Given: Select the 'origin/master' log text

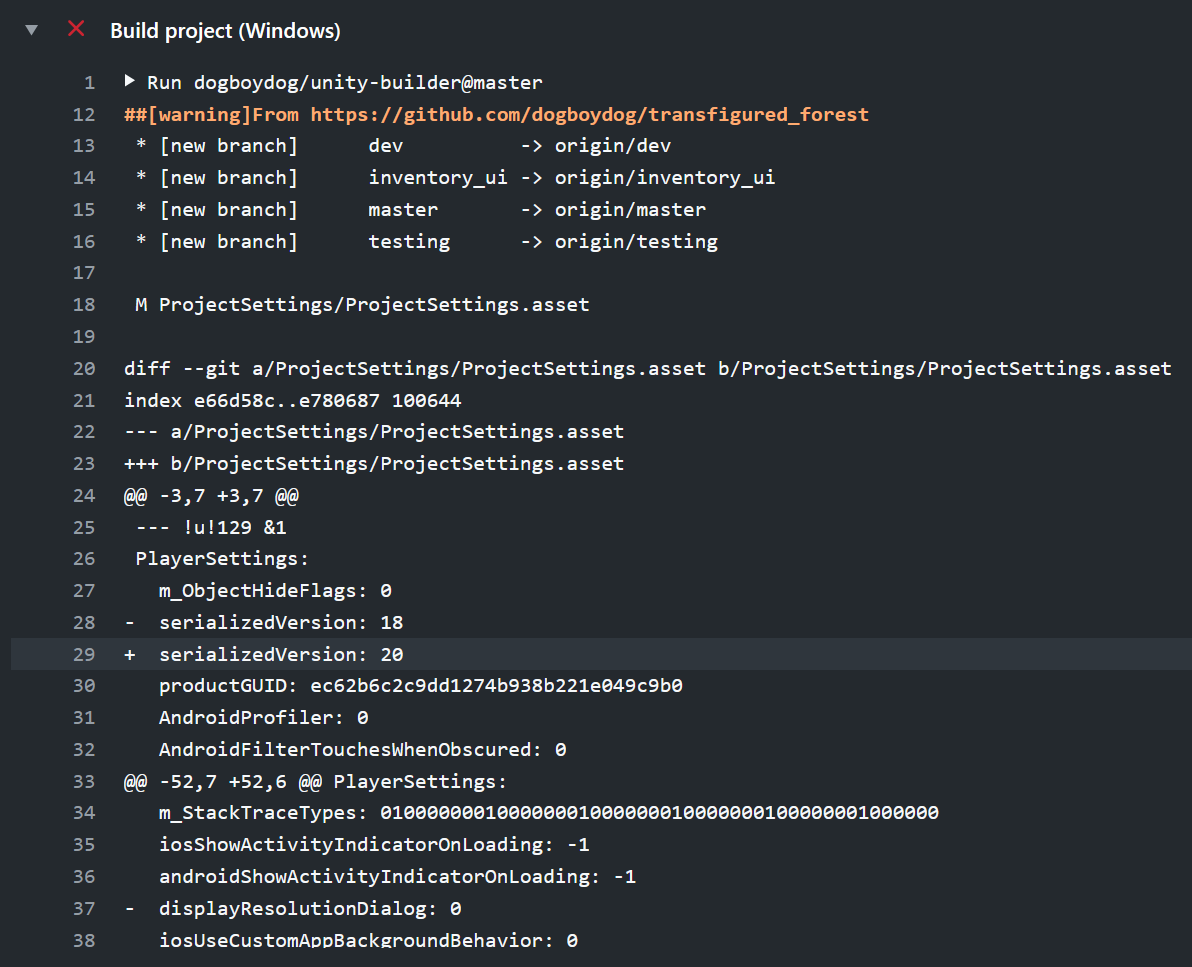Looking at the screenshot, I should (630, 210).
